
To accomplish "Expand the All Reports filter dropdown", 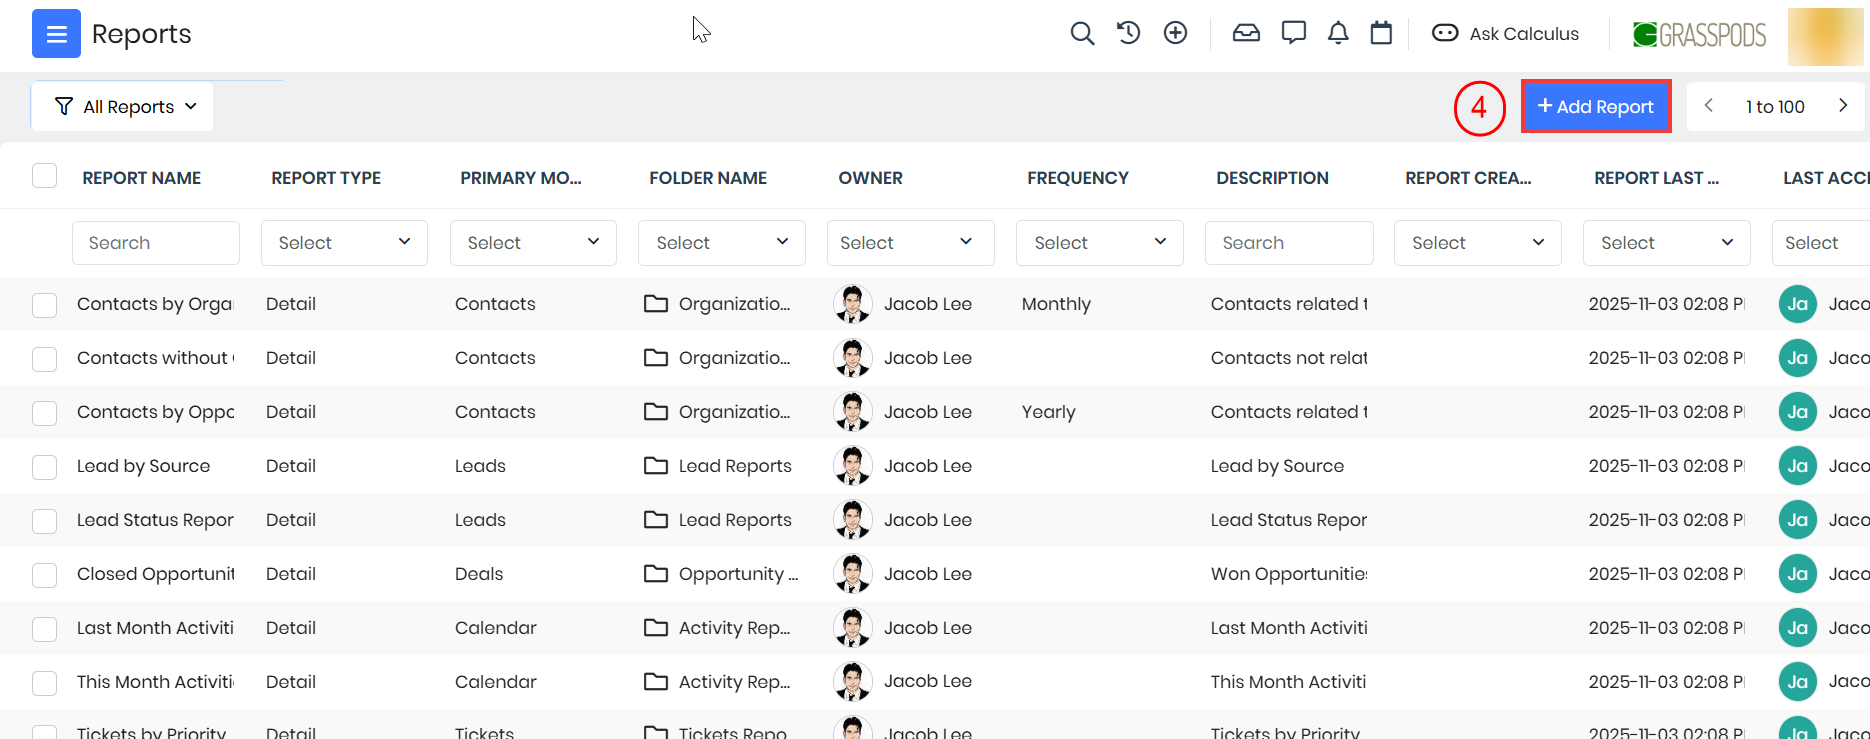I will click(x=124, y=107).
